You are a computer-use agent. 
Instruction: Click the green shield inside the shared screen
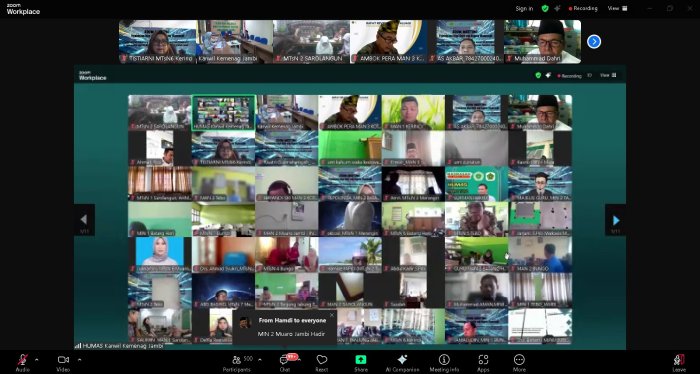[538, 75]
